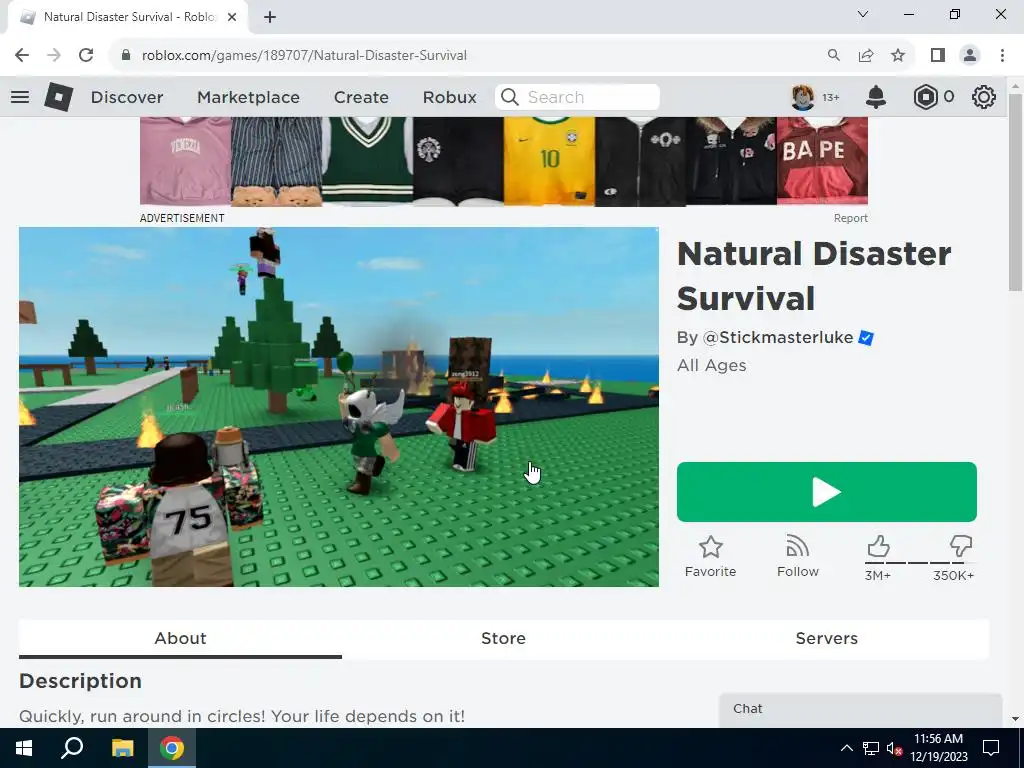1024x768 pixels.
Task: Open a new browser tab
Action: pyautogui.click(x=270, y=18)
